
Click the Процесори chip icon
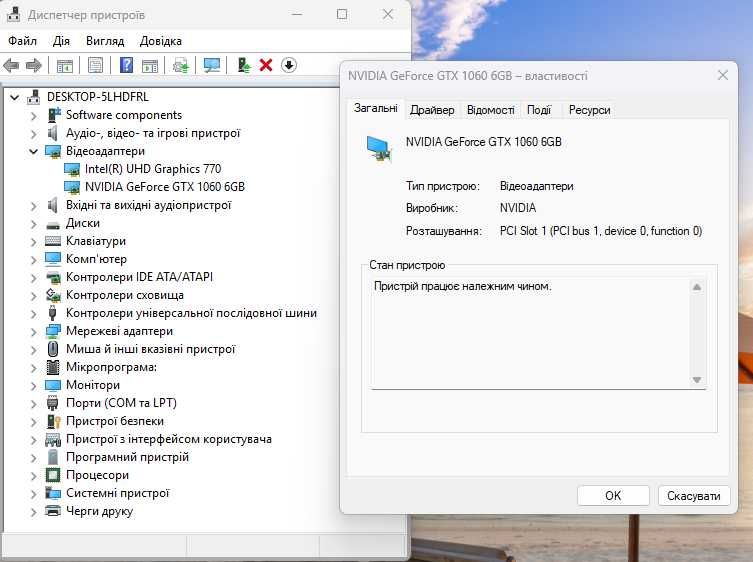[53, 475]
